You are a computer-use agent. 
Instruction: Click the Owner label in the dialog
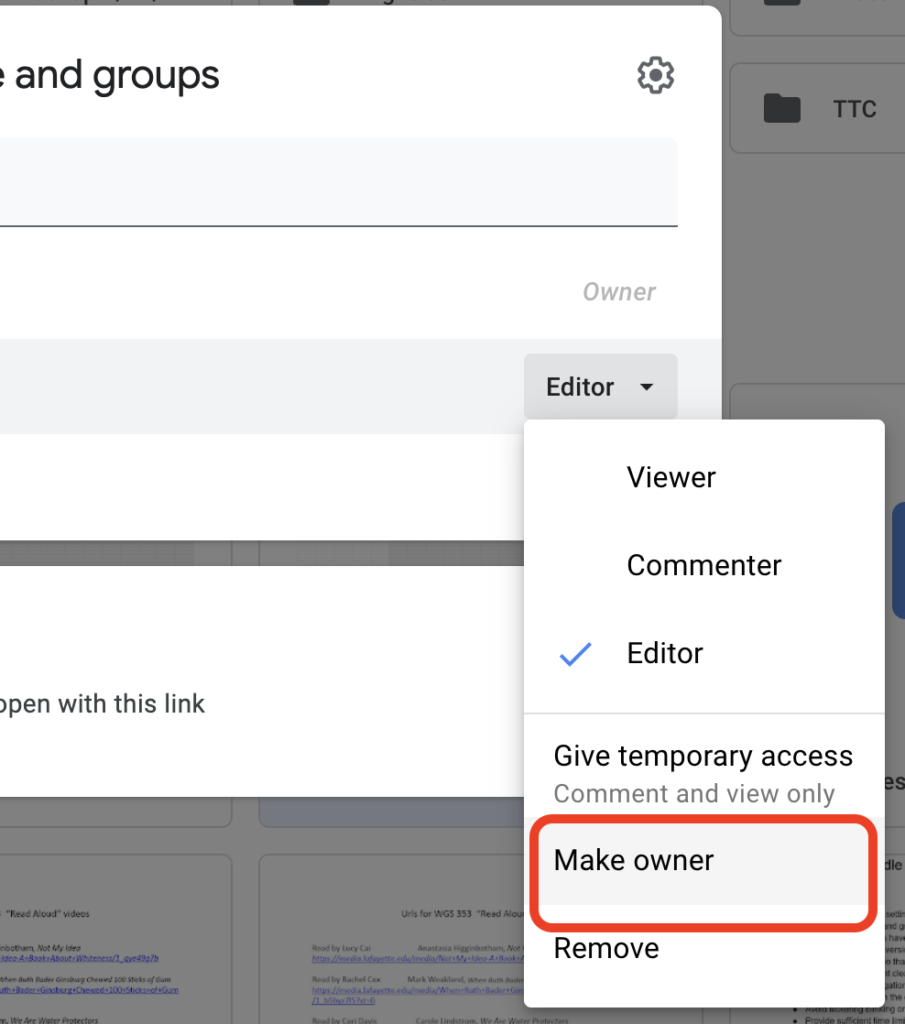click(x=619, y=291)
